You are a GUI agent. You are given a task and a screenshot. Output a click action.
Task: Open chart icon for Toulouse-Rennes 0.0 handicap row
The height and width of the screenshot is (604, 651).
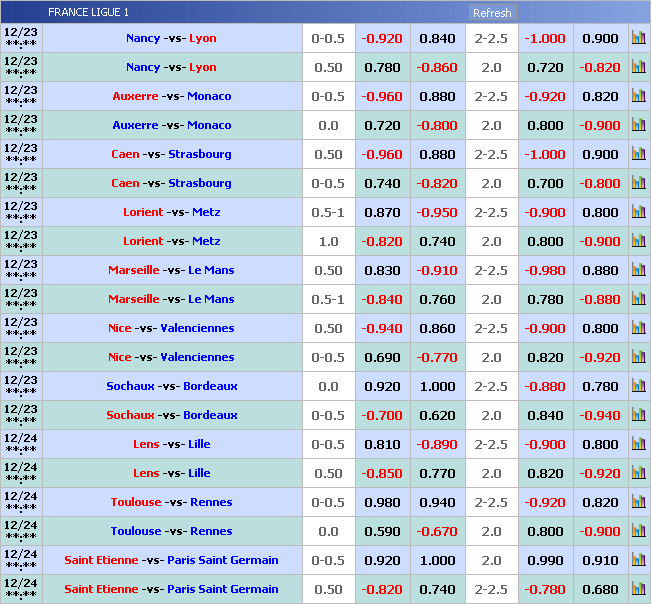coord(638,531)
